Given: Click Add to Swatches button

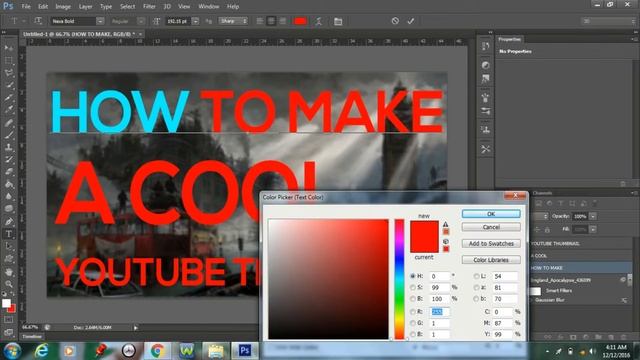Looking at the screenshot, I should tap(491, 243).
